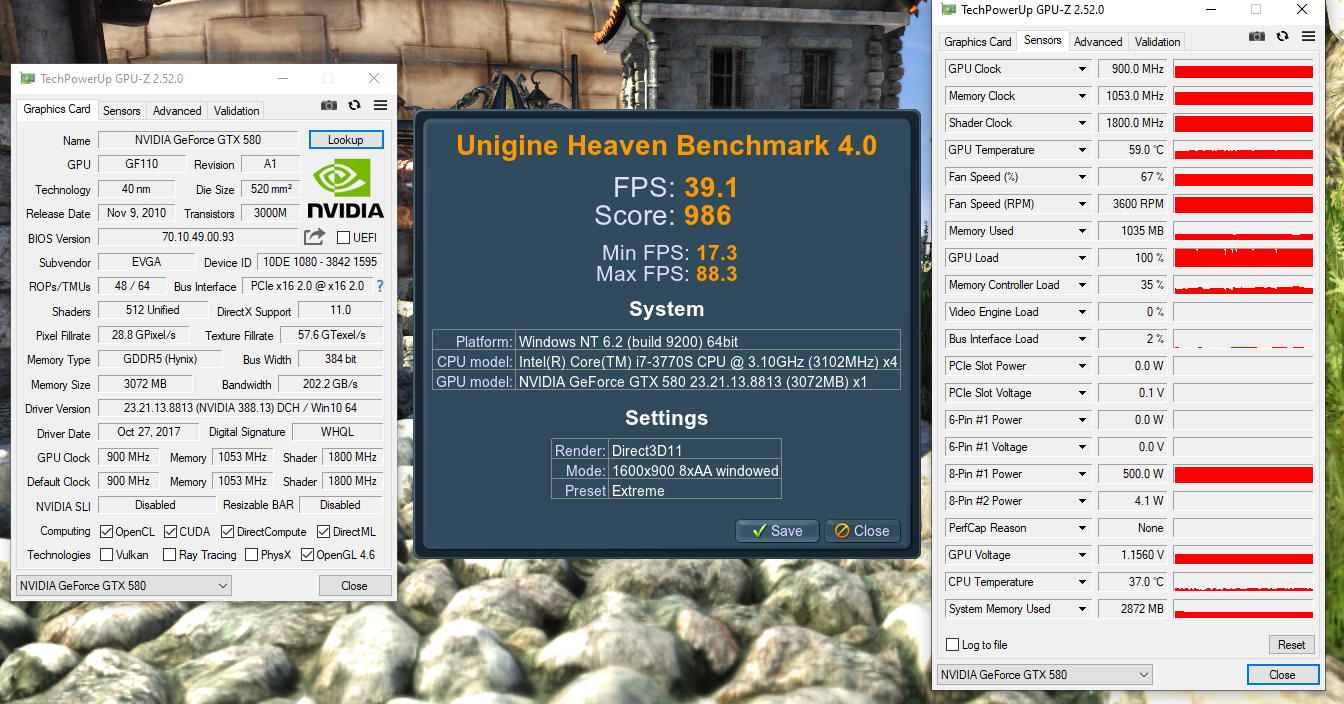This screenshot has height=704, width=1344.
Task: Click the GPU Clock red sensor graph
Action: coord(1243,69)
